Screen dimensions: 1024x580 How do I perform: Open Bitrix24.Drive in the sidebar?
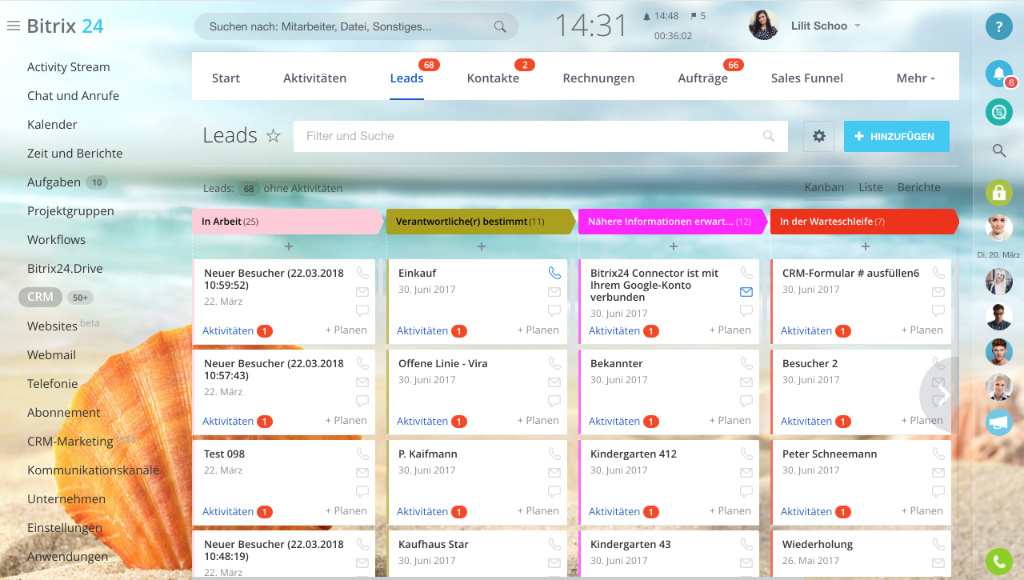click(65, 268)
